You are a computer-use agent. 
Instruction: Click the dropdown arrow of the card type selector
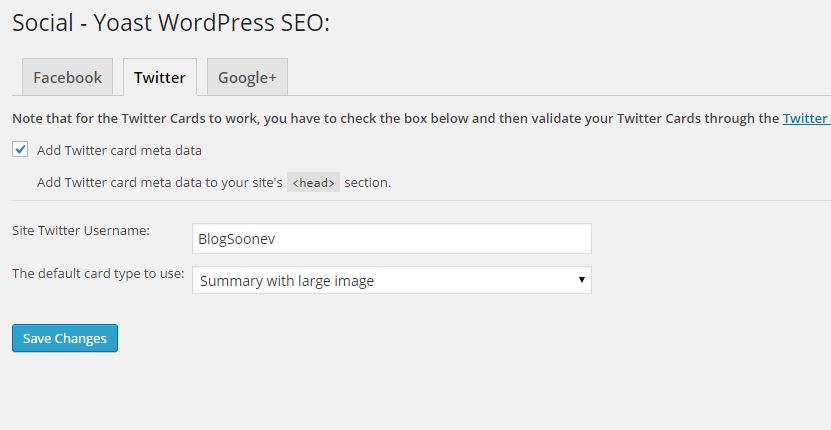[581, 279]
